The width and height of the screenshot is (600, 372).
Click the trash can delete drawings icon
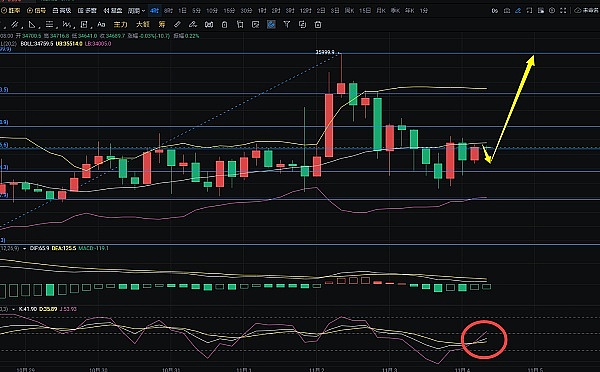(x=318, y=24)
